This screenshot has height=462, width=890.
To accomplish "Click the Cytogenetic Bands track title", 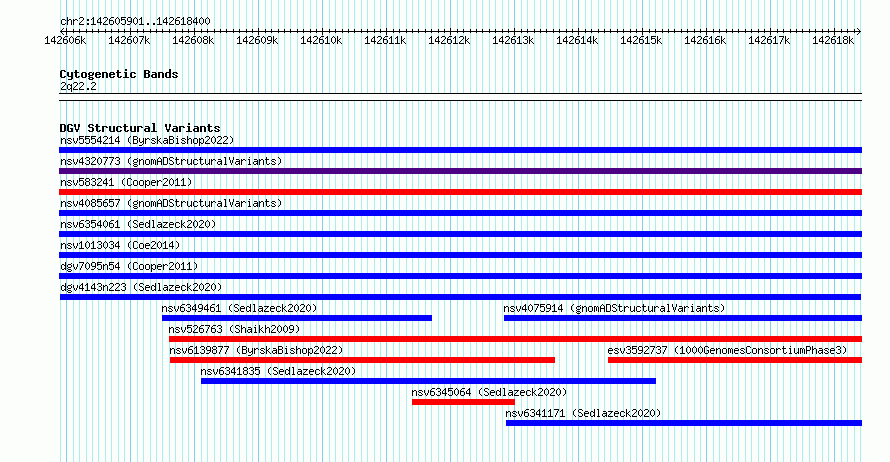I will tap(119, 74).
